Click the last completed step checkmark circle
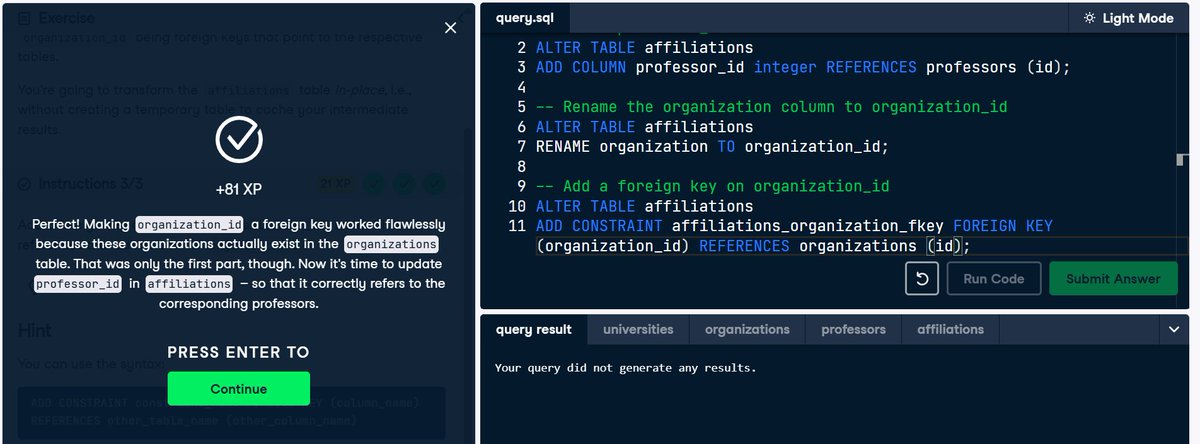The height and width of the screenshot is (444, 1200). click(x=434, y=184)
